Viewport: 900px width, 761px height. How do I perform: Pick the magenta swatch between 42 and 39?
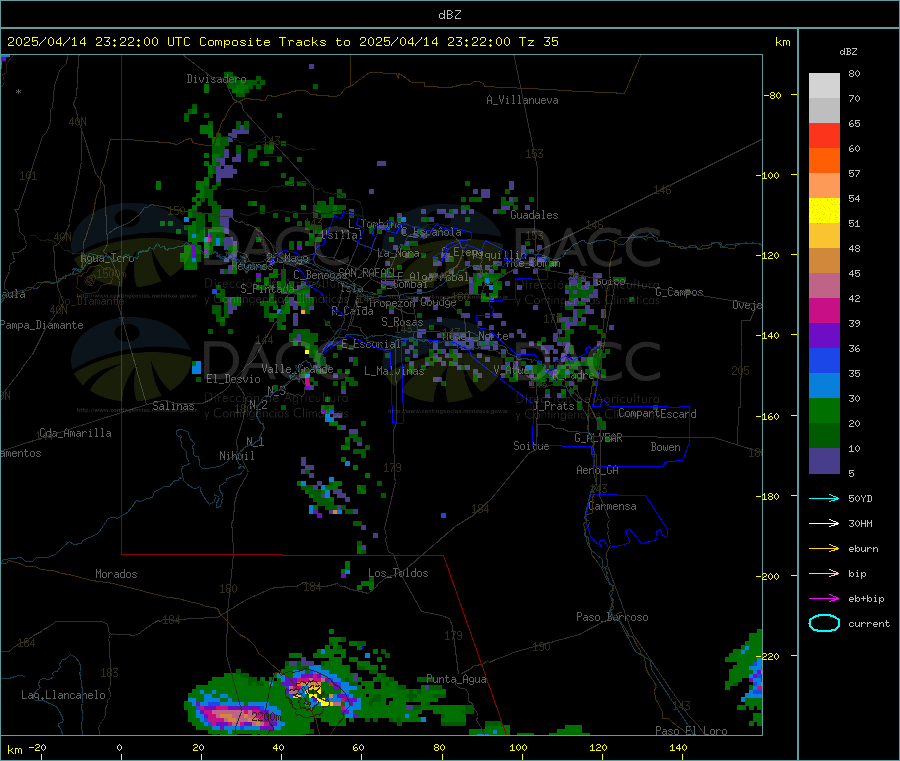tap(824, 310)
